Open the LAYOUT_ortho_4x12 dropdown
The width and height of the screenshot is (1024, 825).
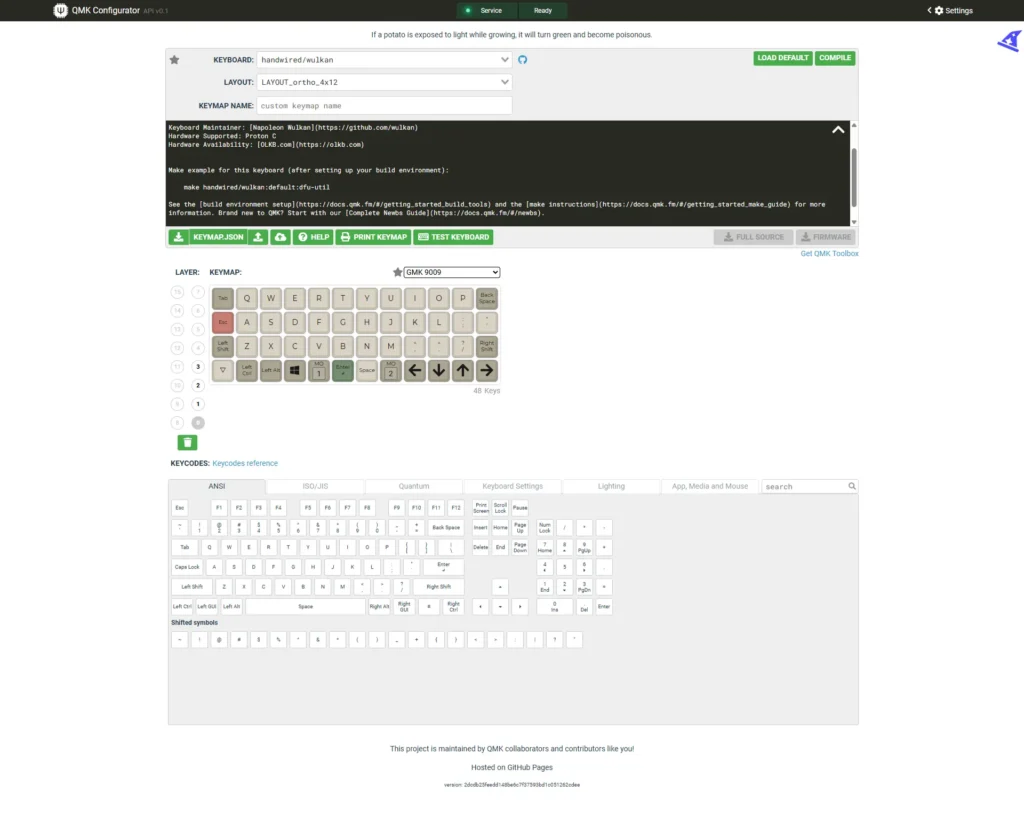click(x=384, y=82)
